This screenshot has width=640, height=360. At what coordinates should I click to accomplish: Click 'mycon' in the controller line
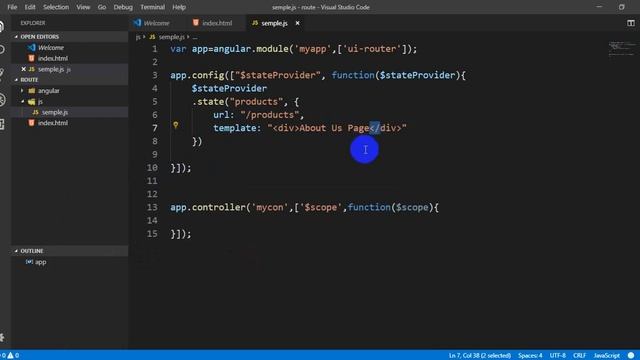click(269, 207)
